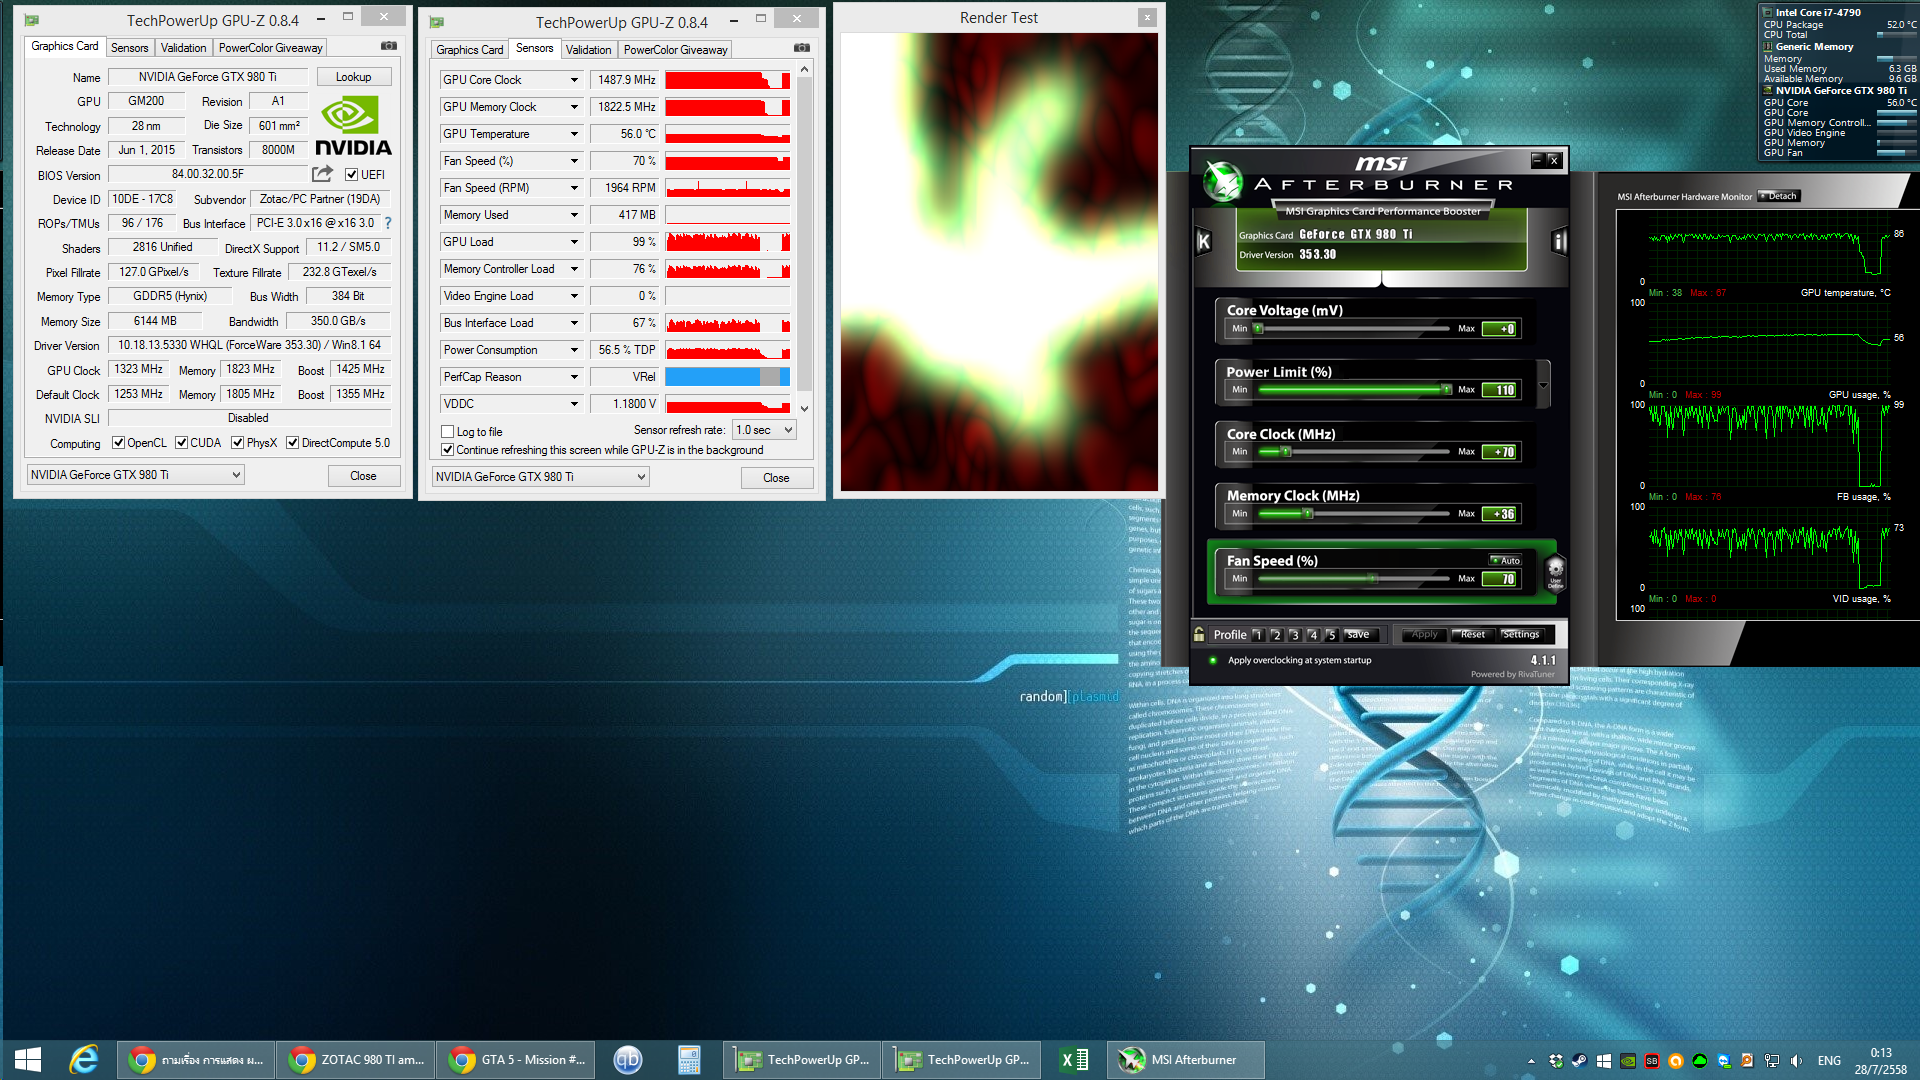Click the Bus Interface question mark icon
This screenshot has width=1920, height=1080.
coord(388,223)
